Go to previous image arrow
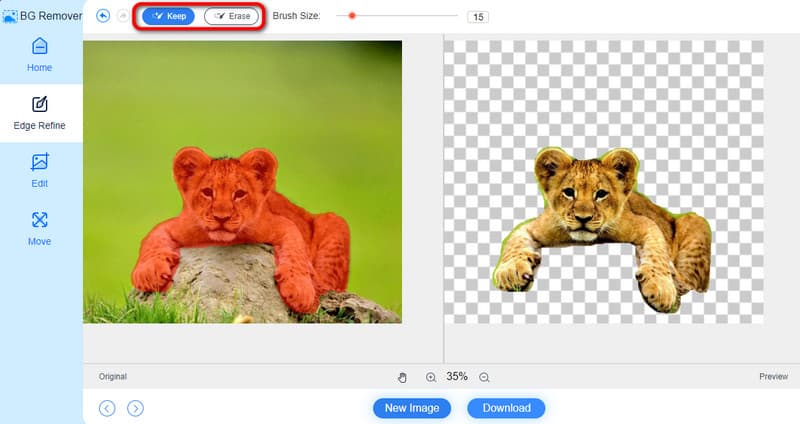The width and height of the screenshot is (800, 424). (x=107, y=408)
